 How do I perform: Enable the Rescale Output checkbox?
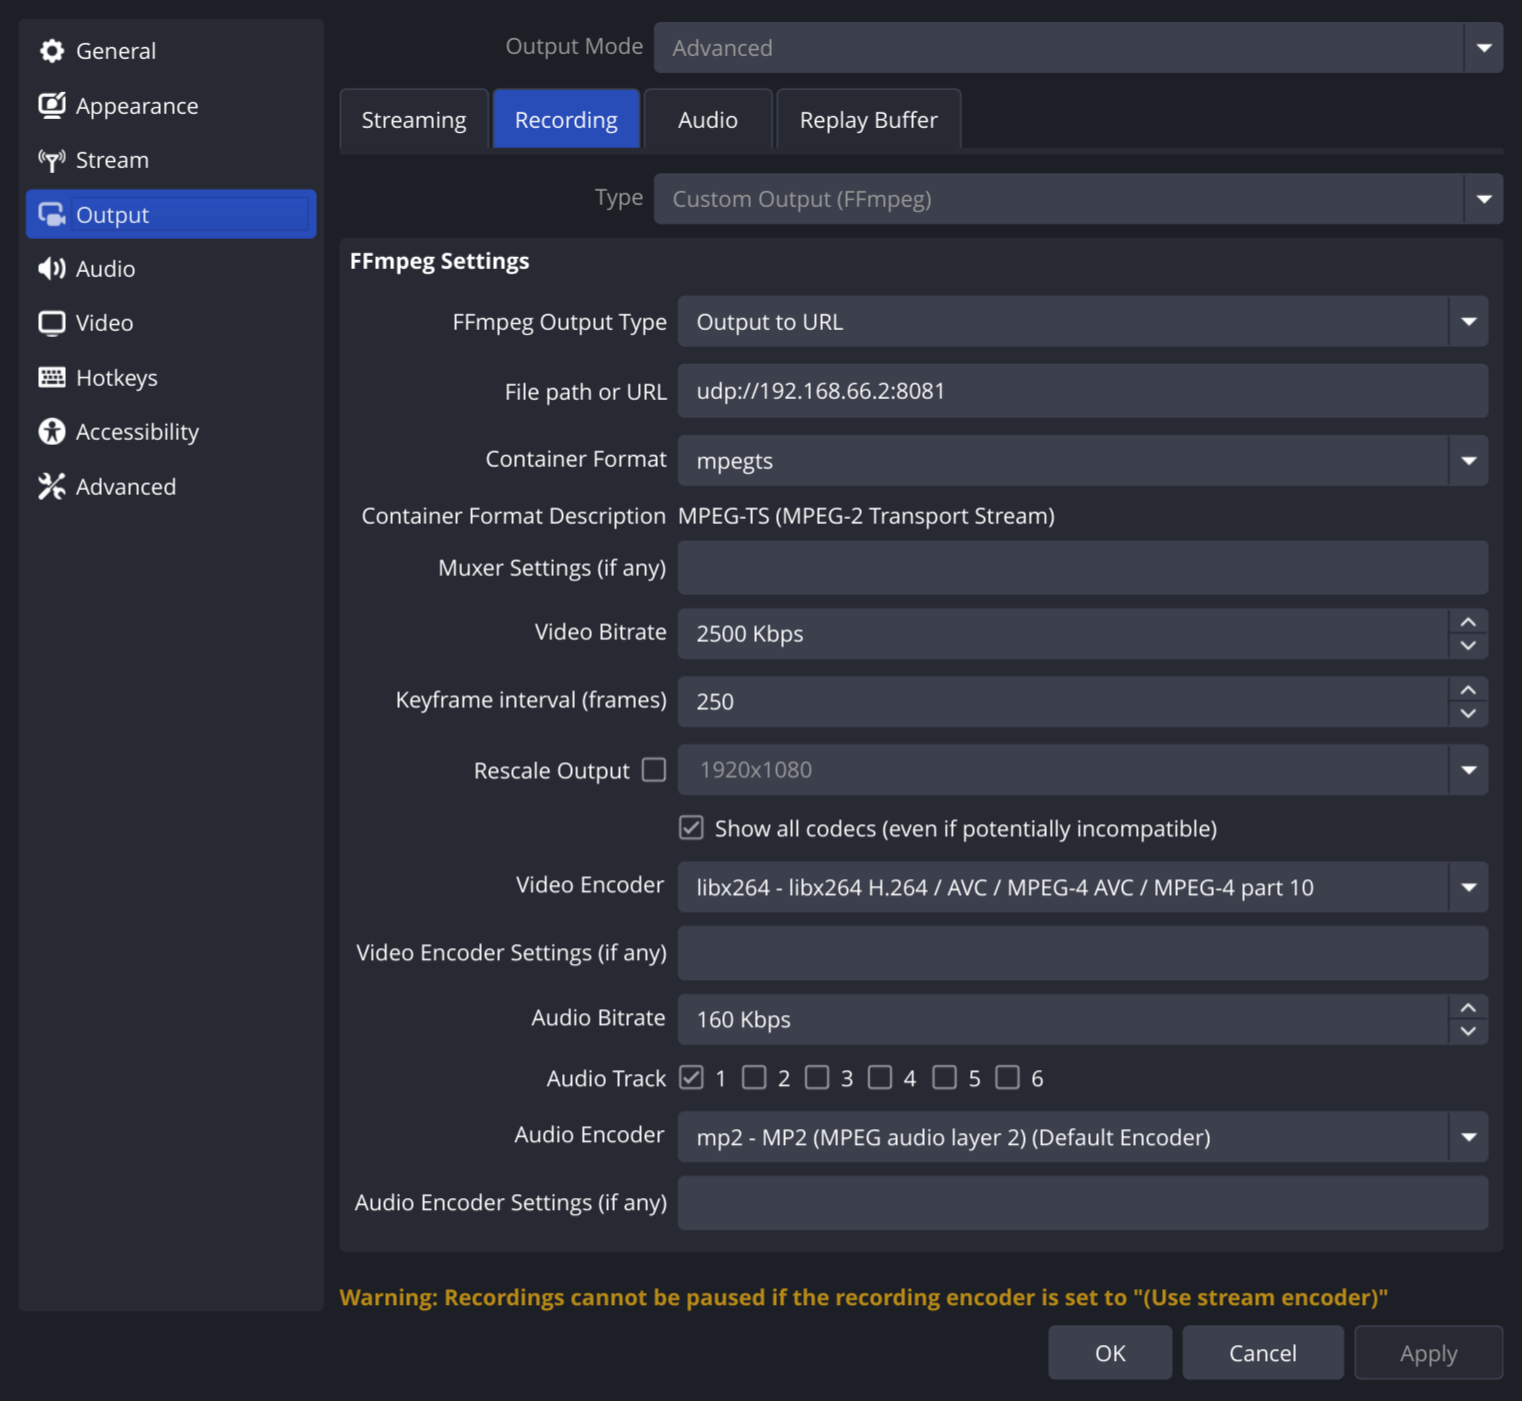pos(654,770)
